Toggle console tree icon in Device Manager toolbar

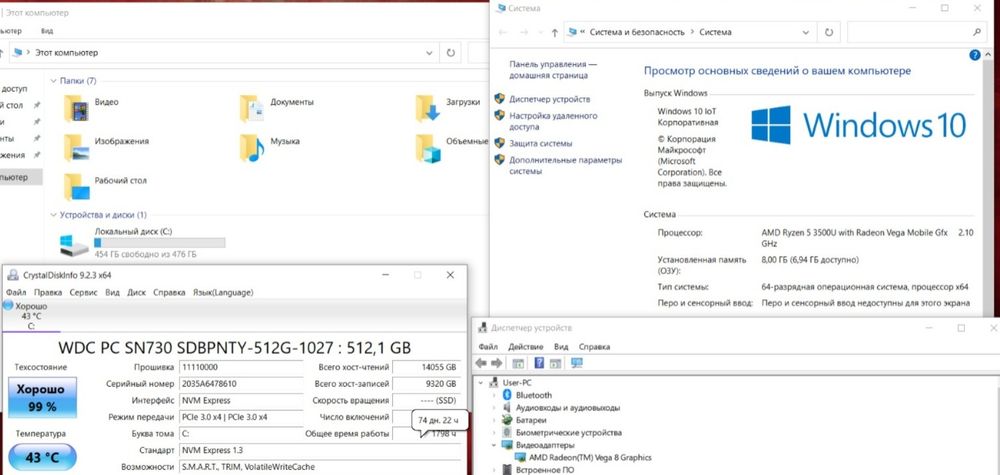[x=518, y=363]
